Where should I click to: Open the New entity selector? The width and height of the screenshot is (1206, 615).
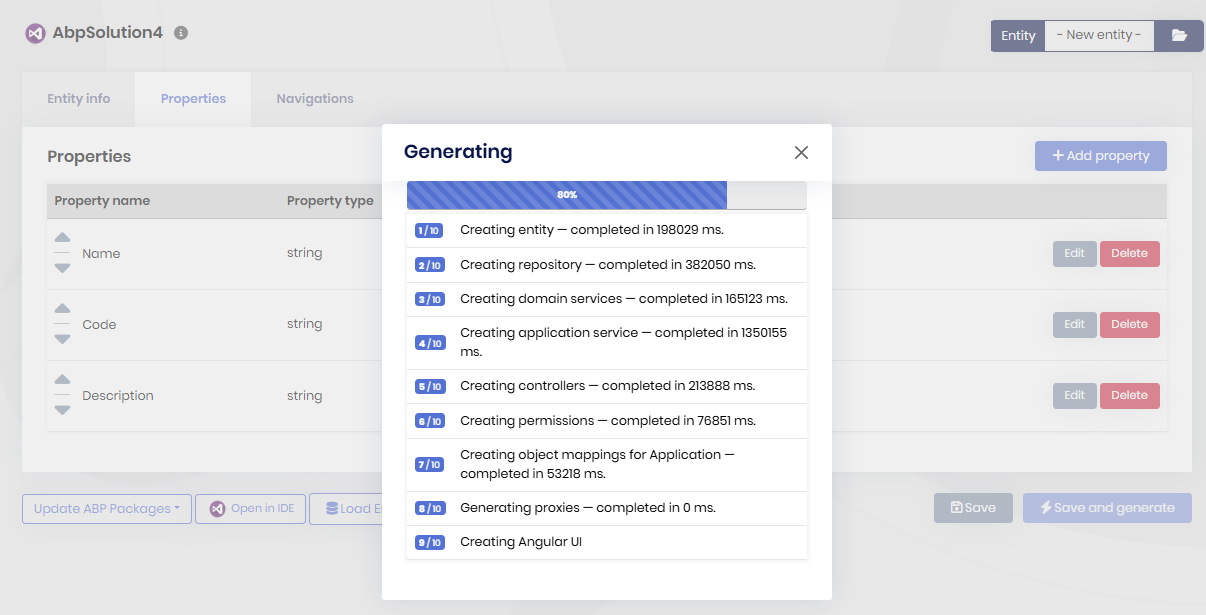[x=1098, y=35]
